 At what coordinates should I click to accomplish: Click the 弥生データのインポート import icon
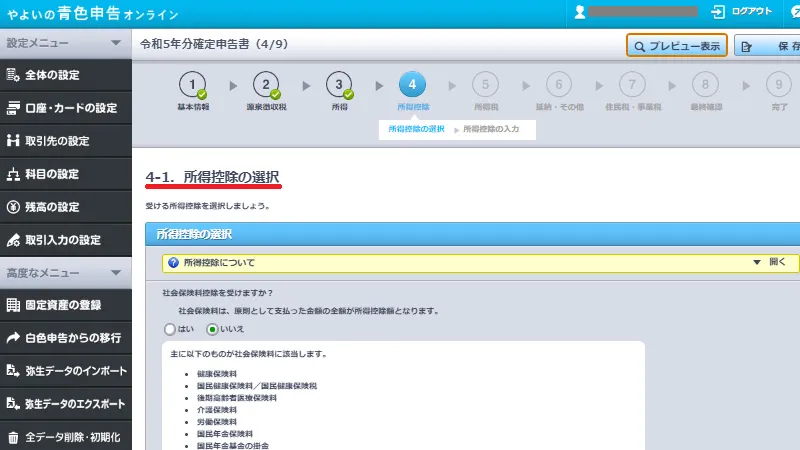coord(13,371)
